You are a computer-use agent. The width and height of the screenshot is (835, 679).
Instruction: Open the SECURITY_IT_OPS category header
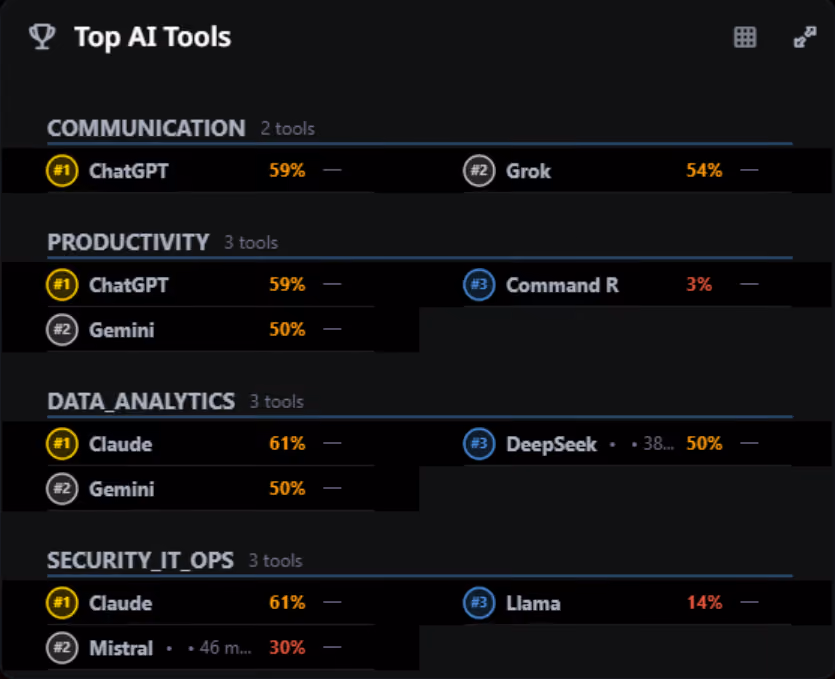pyautogui.click(x=141, y=561)
